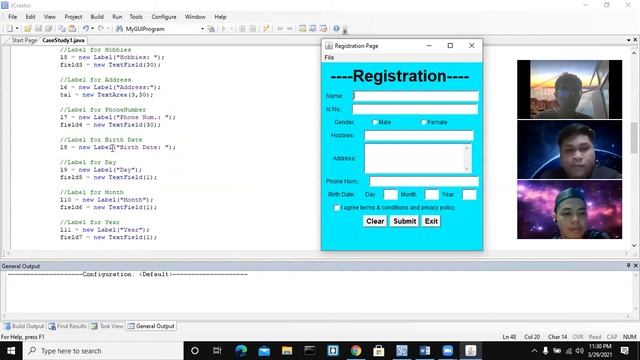Click the Windows search box
The width and height of the screenshot is (640, 360).
tap(103, 351)
